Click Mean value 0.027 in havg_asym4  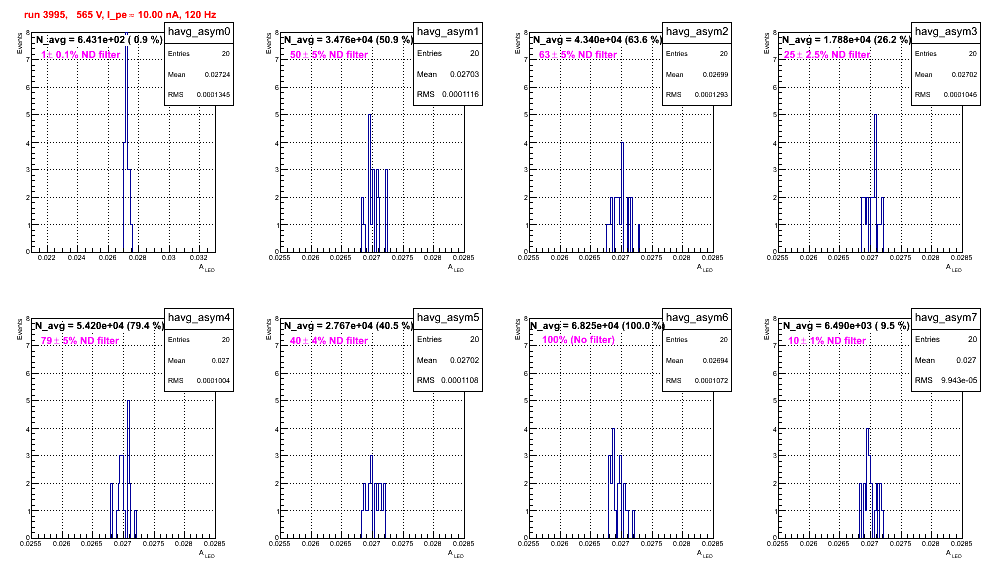(x=220, y=360)
